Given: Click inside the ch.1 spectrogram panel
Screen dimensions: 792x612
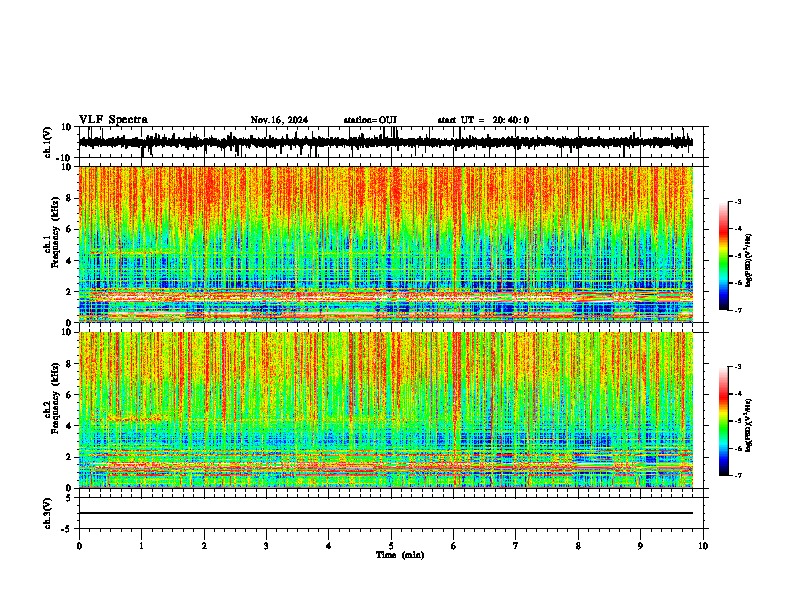Looking at the screenshot, I should pos(386,244).
